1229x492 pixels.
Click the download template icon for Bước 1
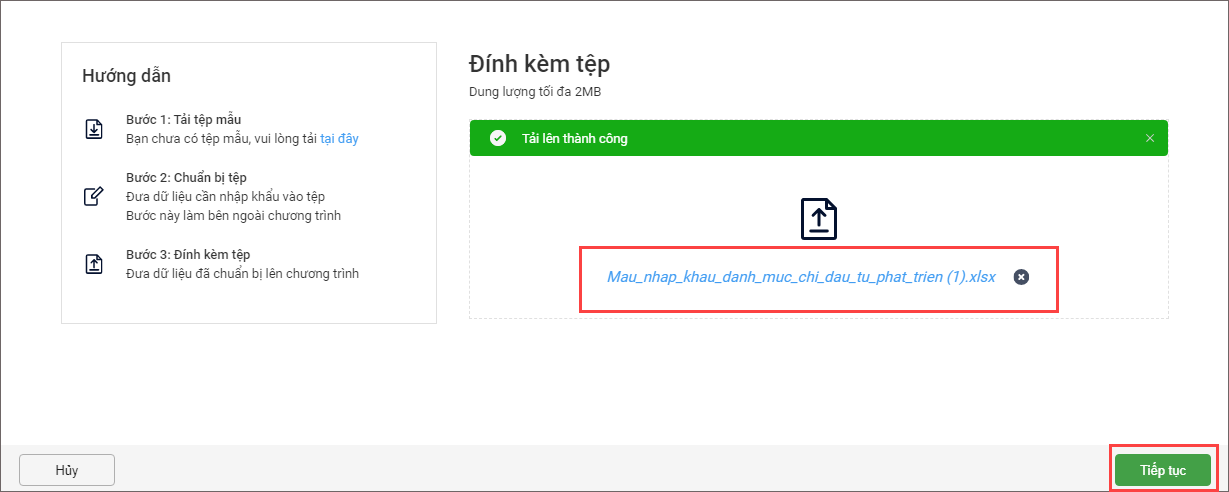click(x=94, y=129)
